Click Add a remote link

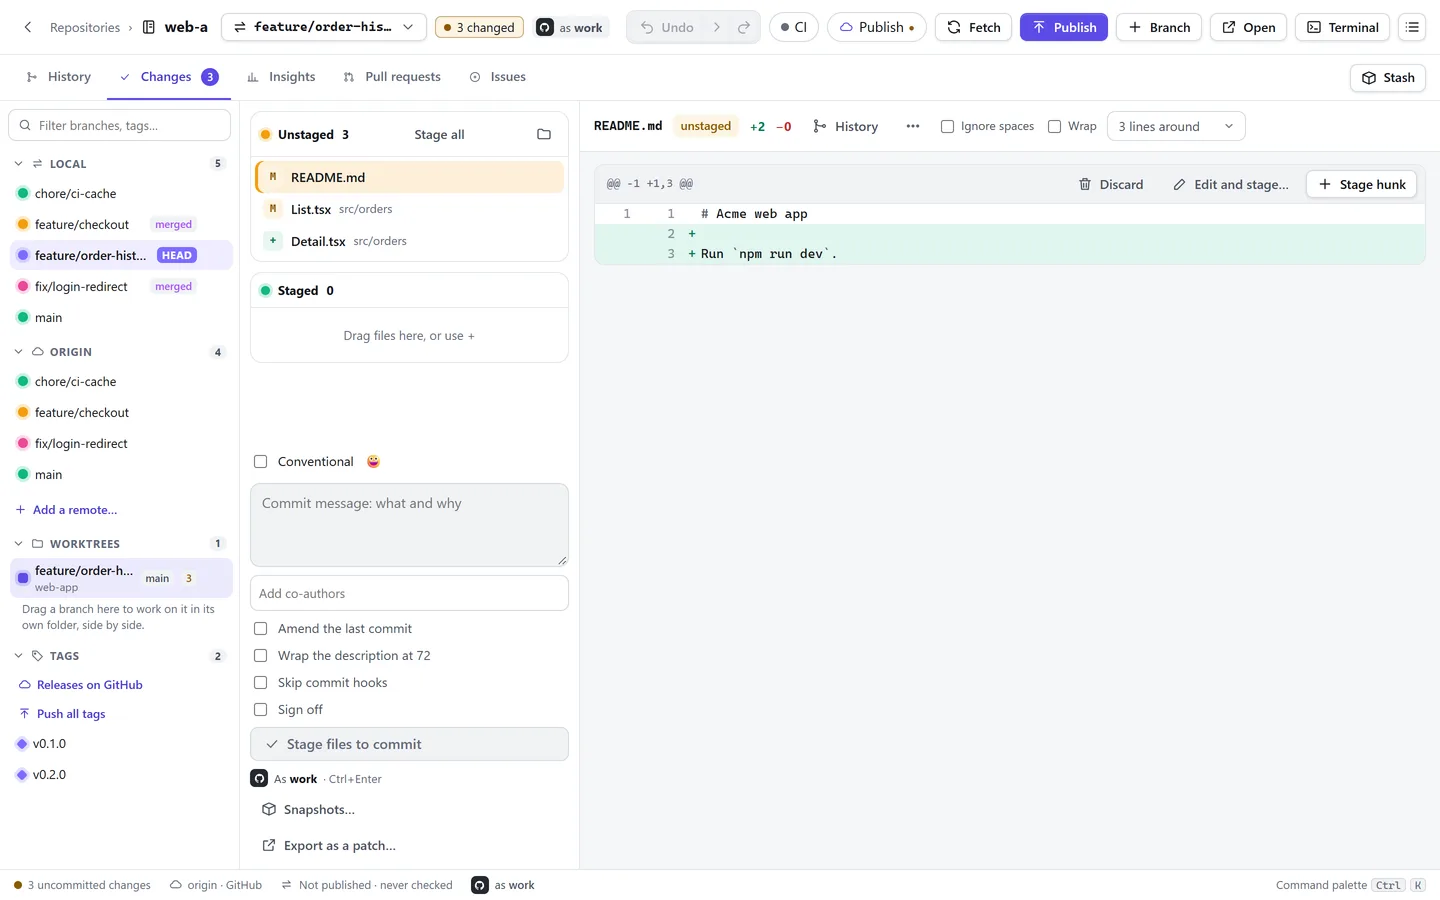(66, 509)
